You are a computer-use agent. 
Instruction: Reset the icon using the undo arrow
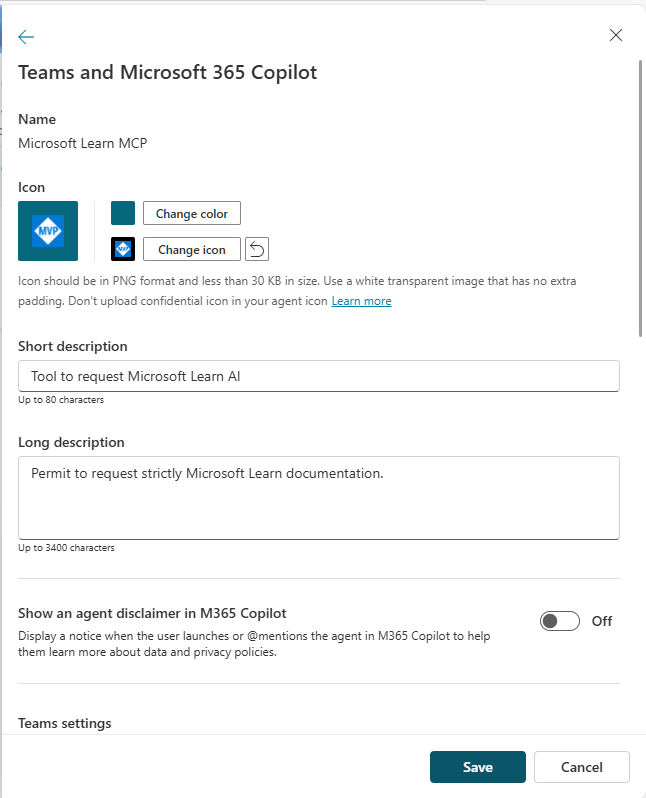(x=257, y=249)
